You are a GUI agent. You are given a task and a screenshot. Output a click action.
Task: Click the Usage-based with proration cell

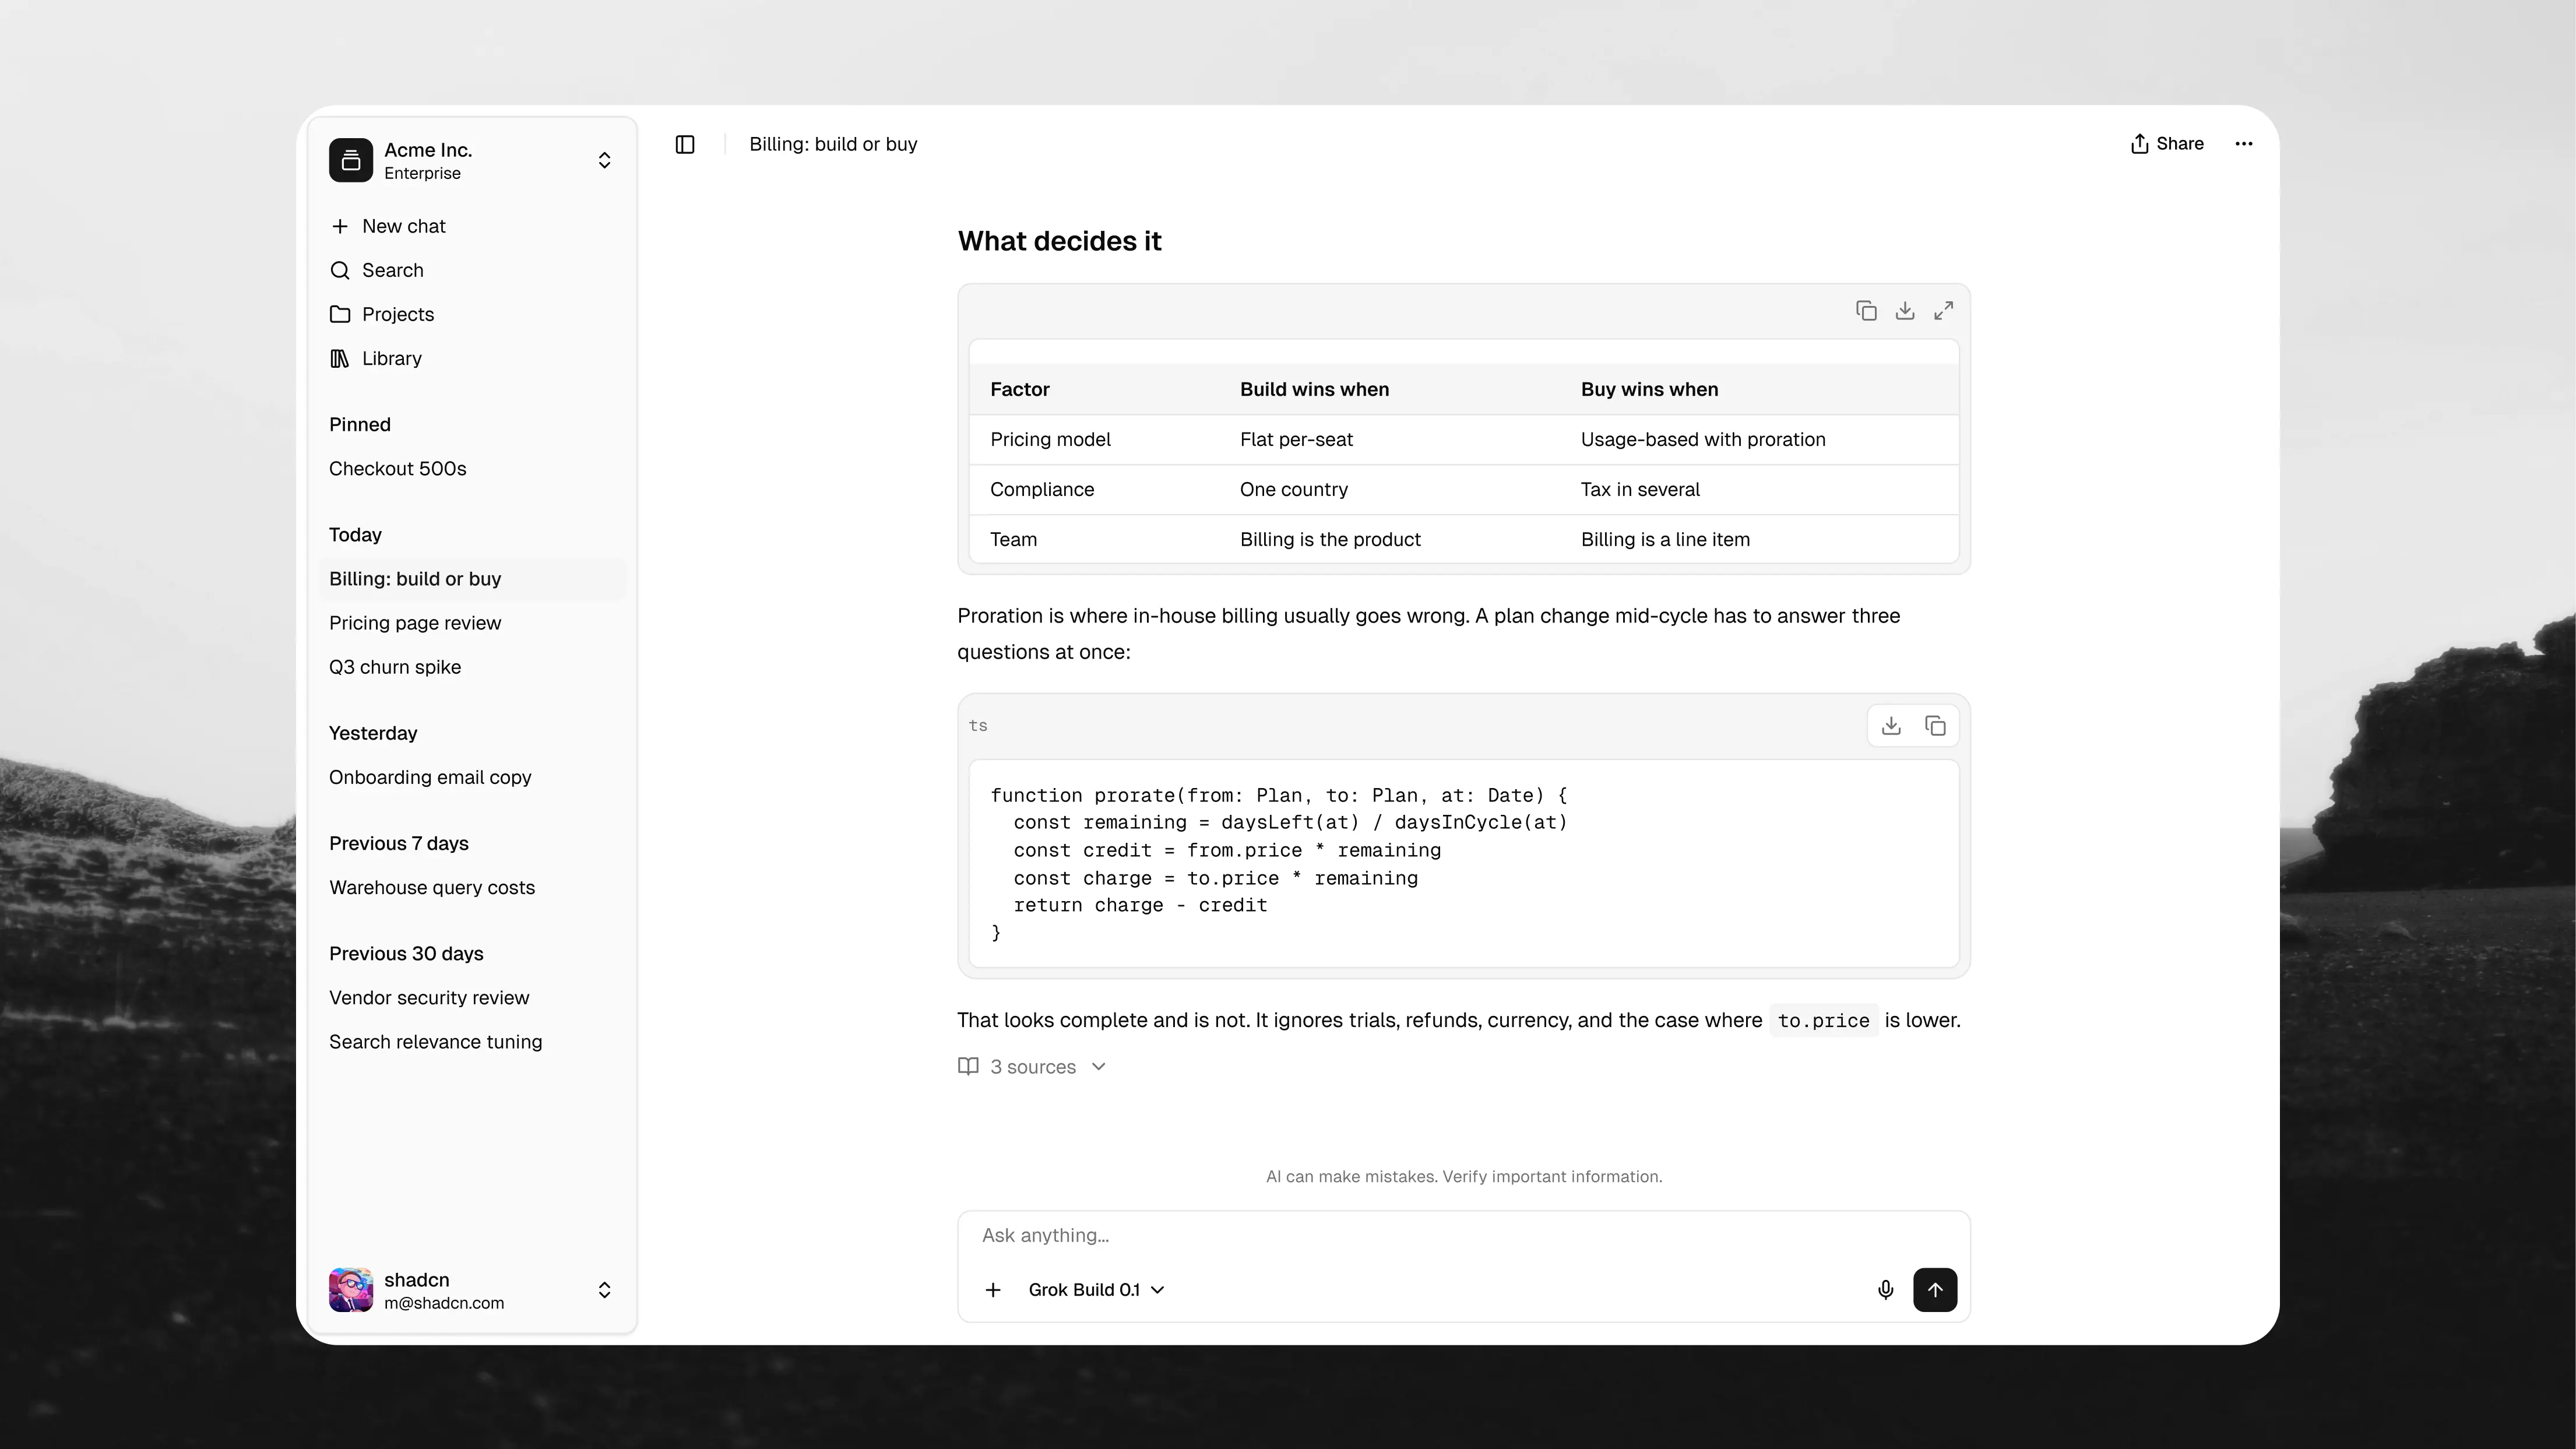[x=1703, y=440]
